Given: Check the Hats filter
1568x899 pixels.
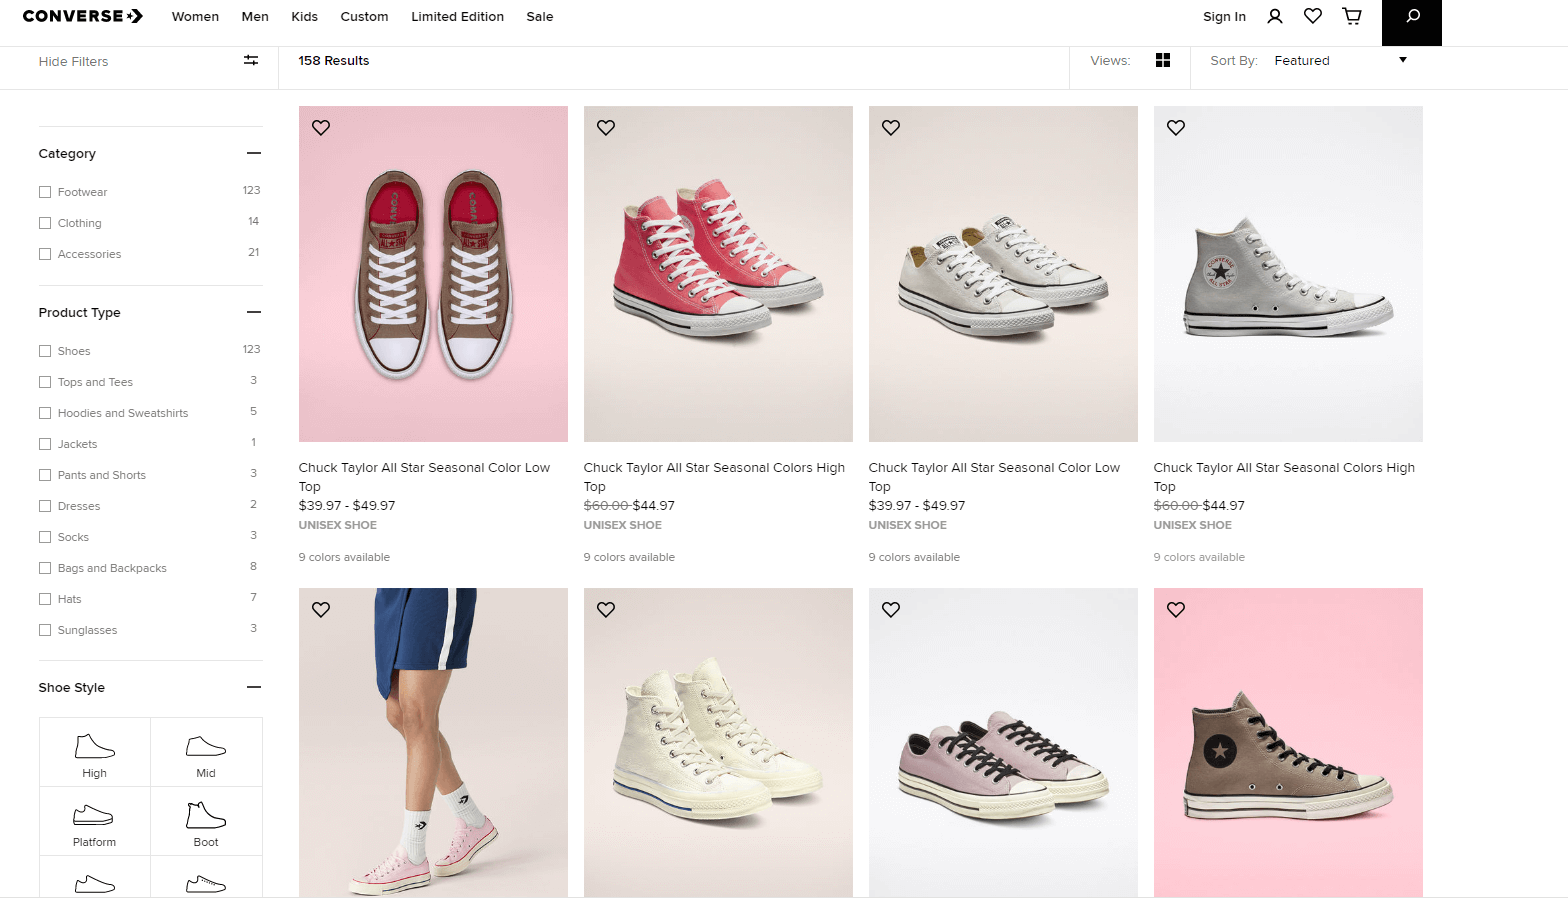Looking at the screenshot, I should tap(45, 599).
